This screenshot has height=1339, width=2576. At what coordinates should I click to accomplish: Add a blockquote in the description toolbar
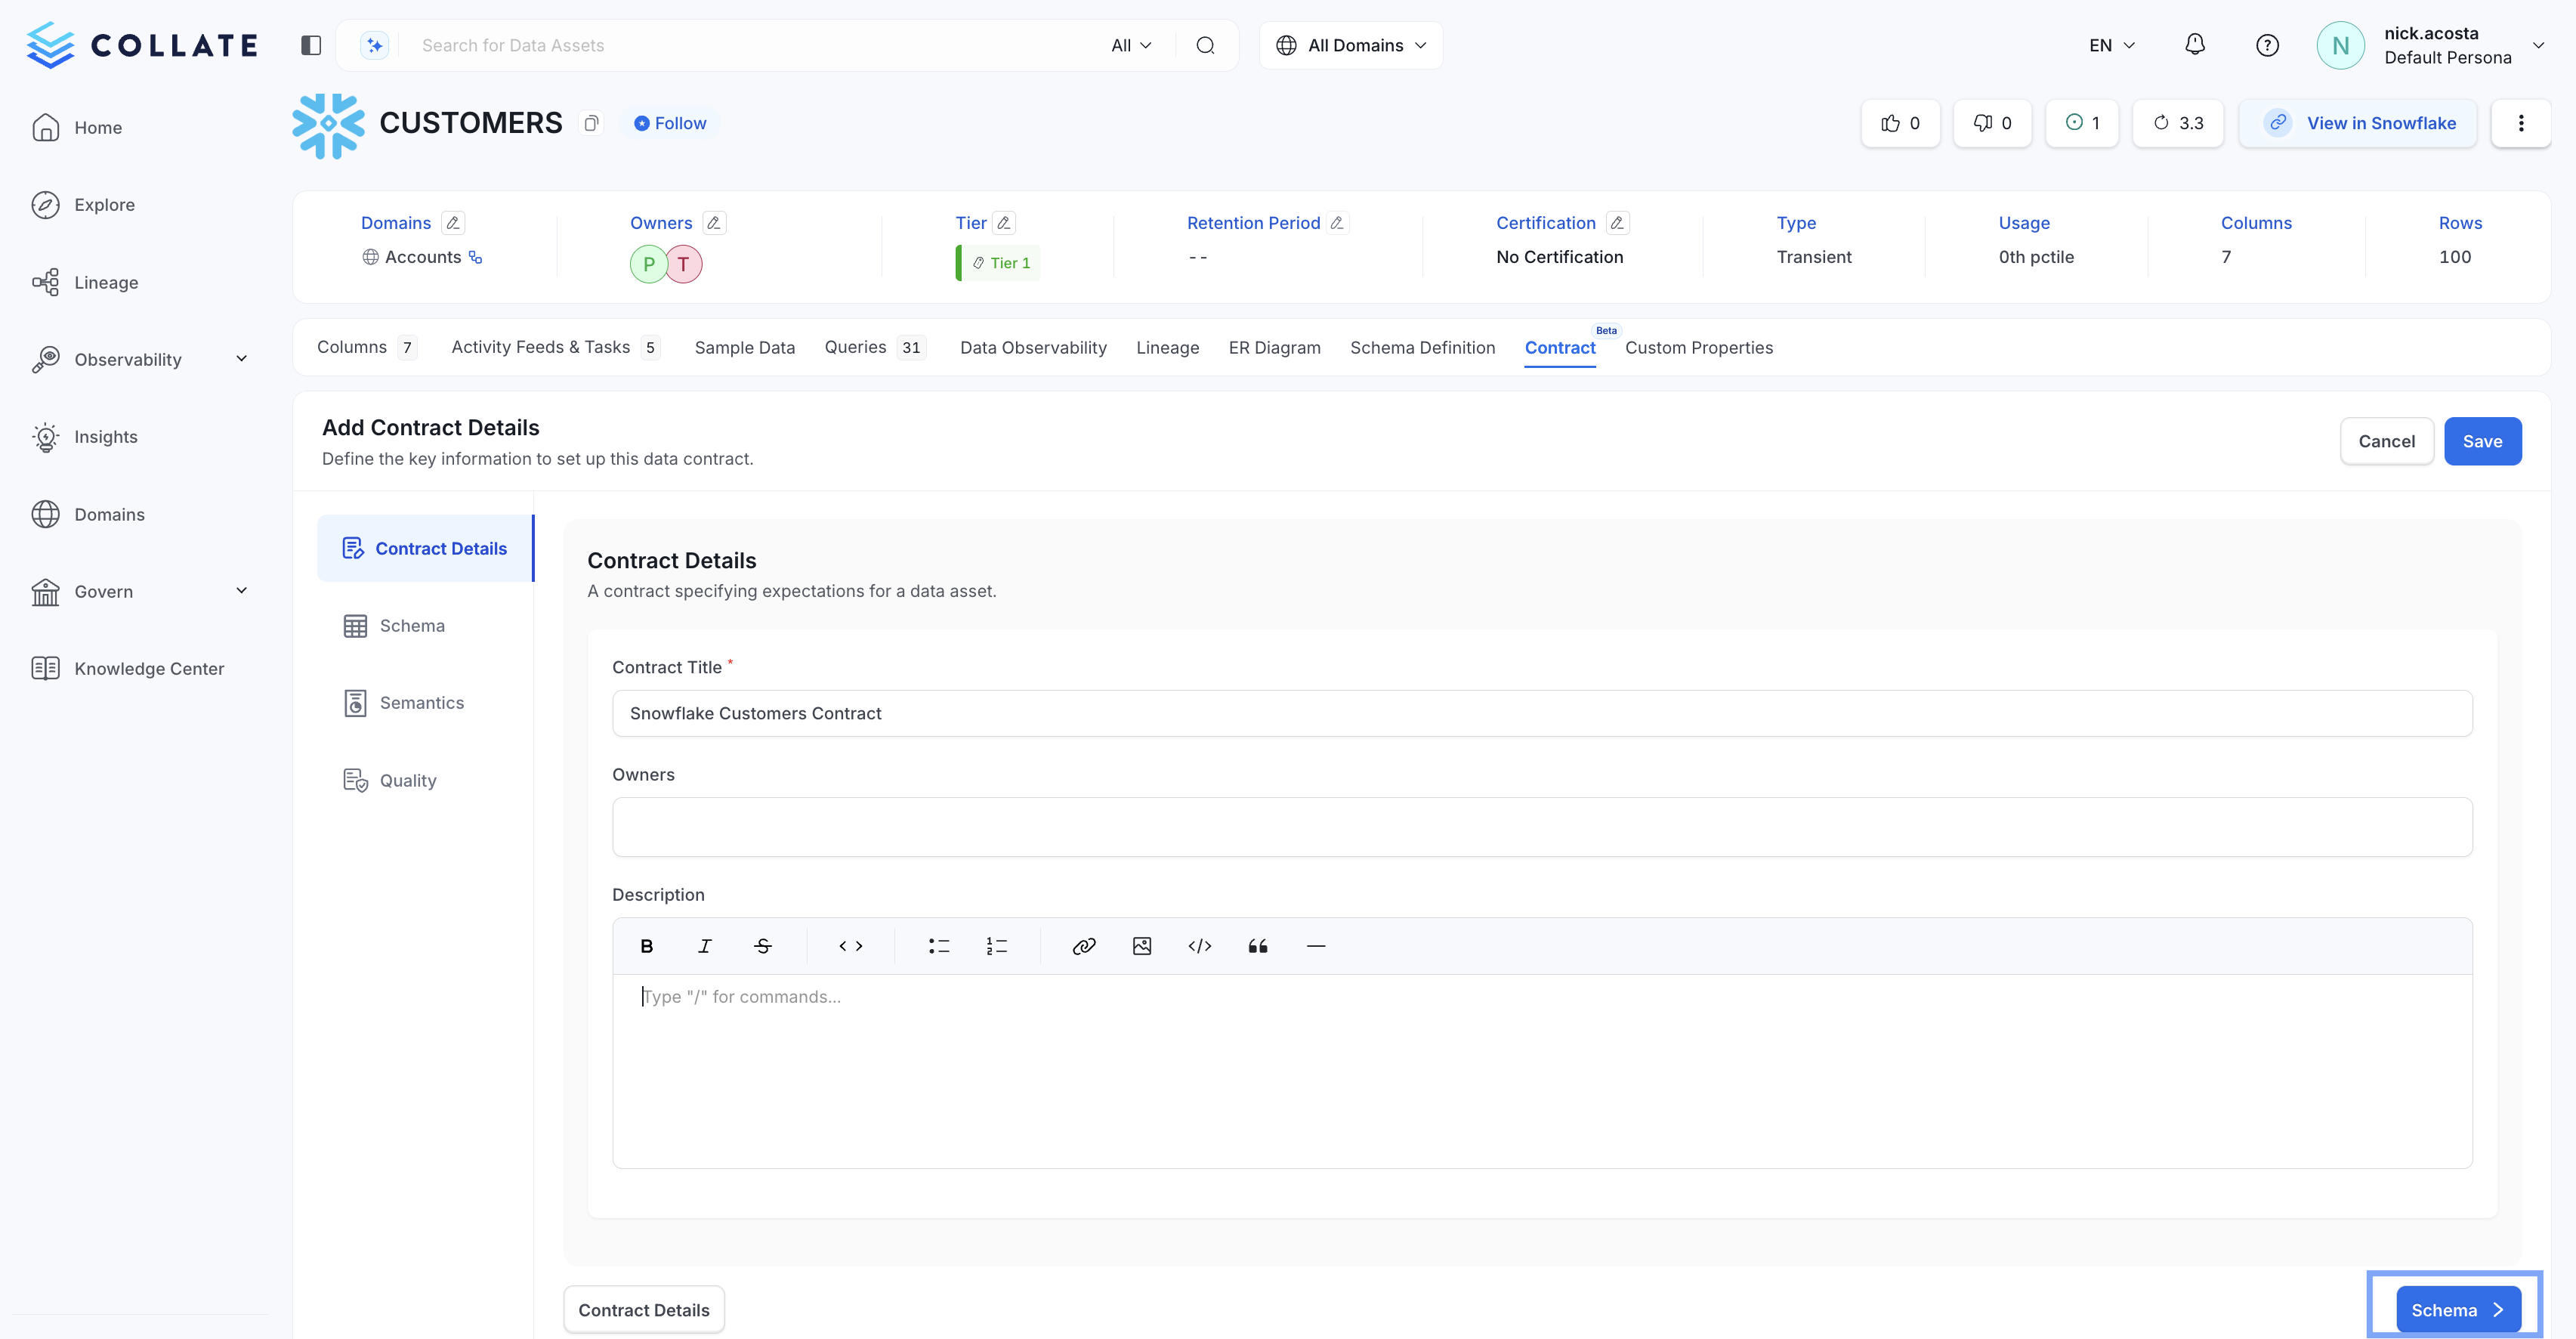click(1257, 945)
